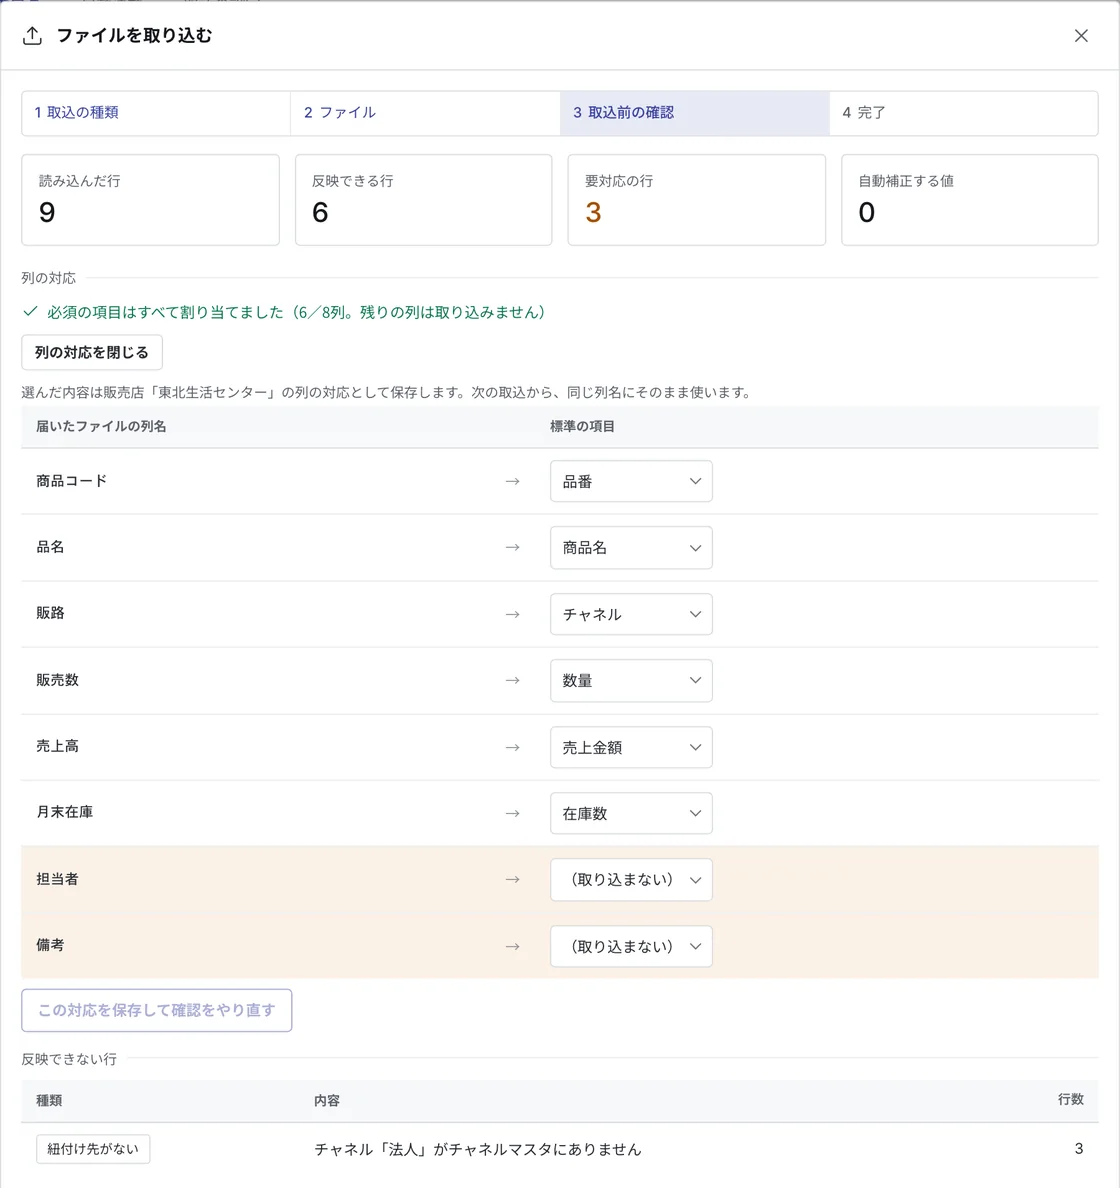
Task: Go to step 1 取込の種類
Action: 156,113
